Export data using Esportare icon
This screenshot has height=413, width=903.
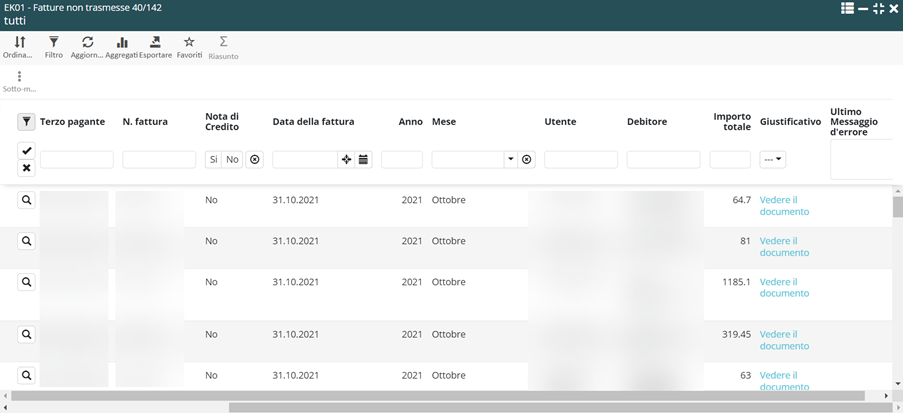pyautogui.click(x=155, y=43)
